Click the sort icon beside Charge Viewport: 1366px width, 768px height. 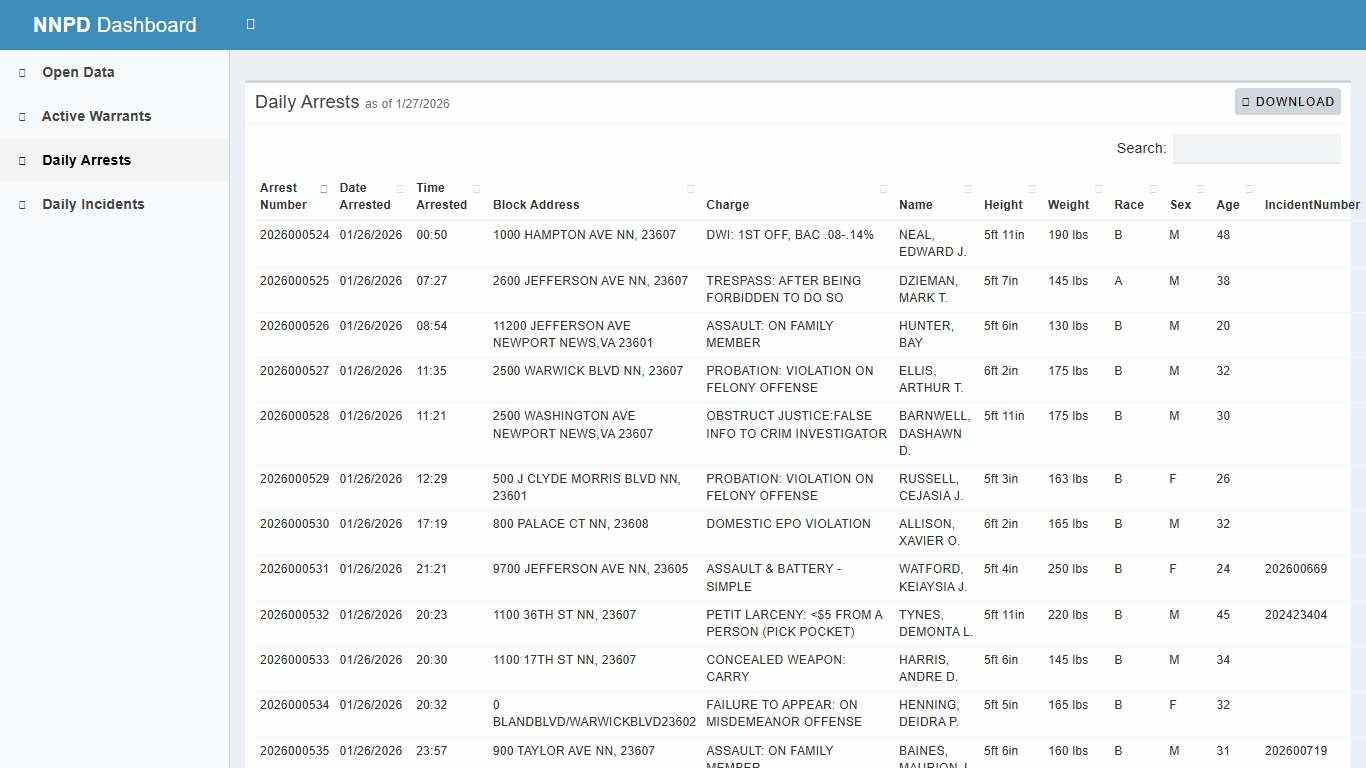[882, 188]
